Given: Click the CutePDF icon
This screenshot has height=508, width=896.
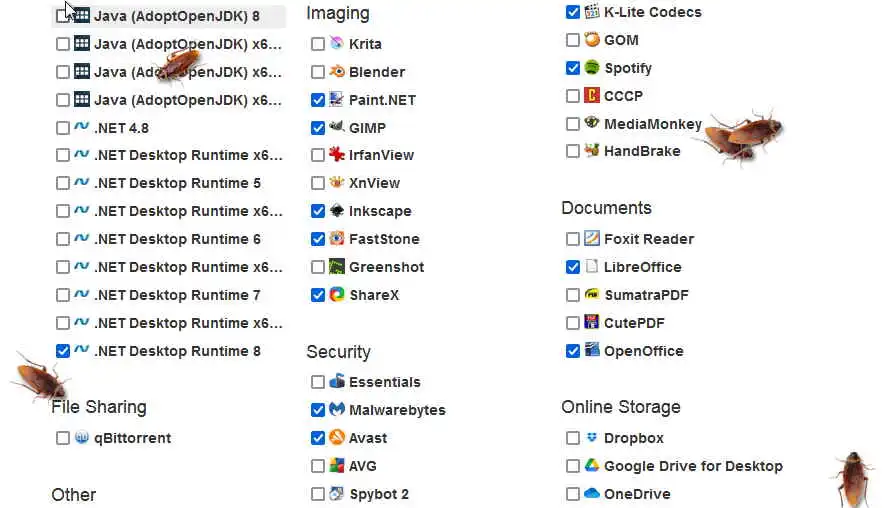Looking at the screenshot, I should [592, 322].
